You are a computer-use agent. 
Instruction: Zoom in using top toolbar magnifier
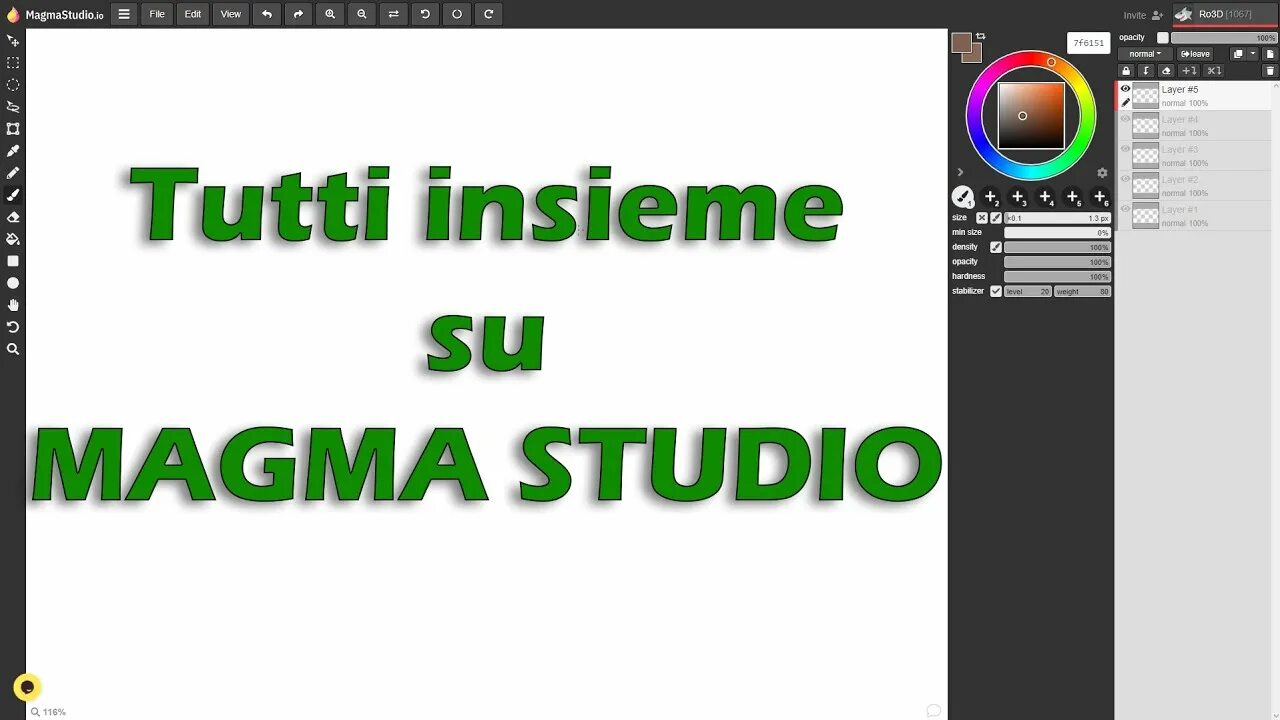pyautogui.click(x=330, y=14)
